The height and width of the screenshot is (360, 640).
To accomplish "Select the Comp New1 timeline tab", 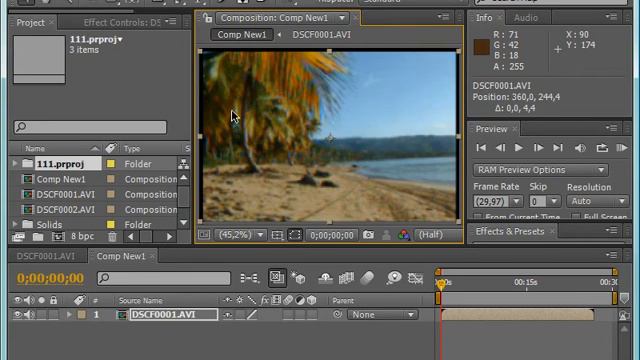I will click(x=121, y=256).
